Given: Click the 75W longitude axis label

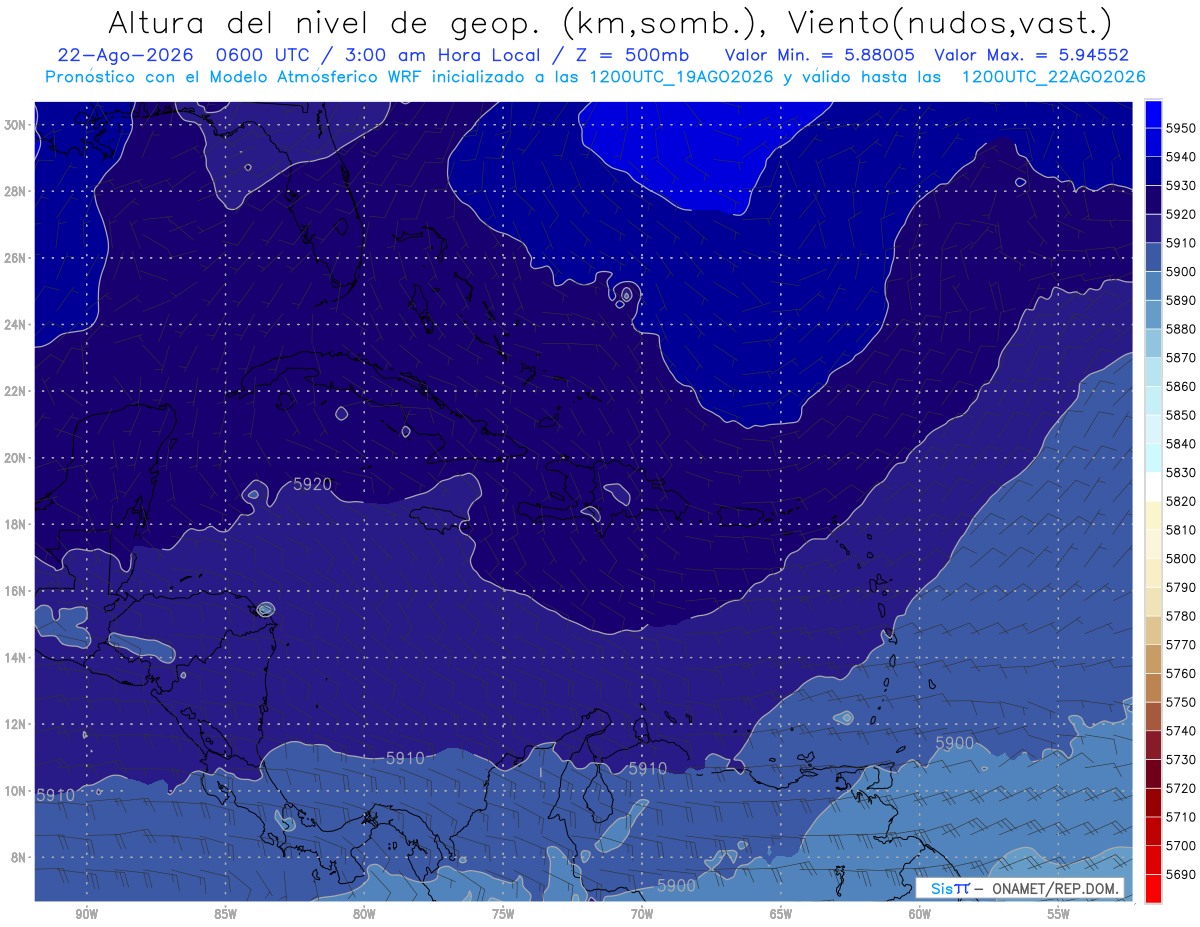Looking at the screenshot, I should tap(503, 912).
